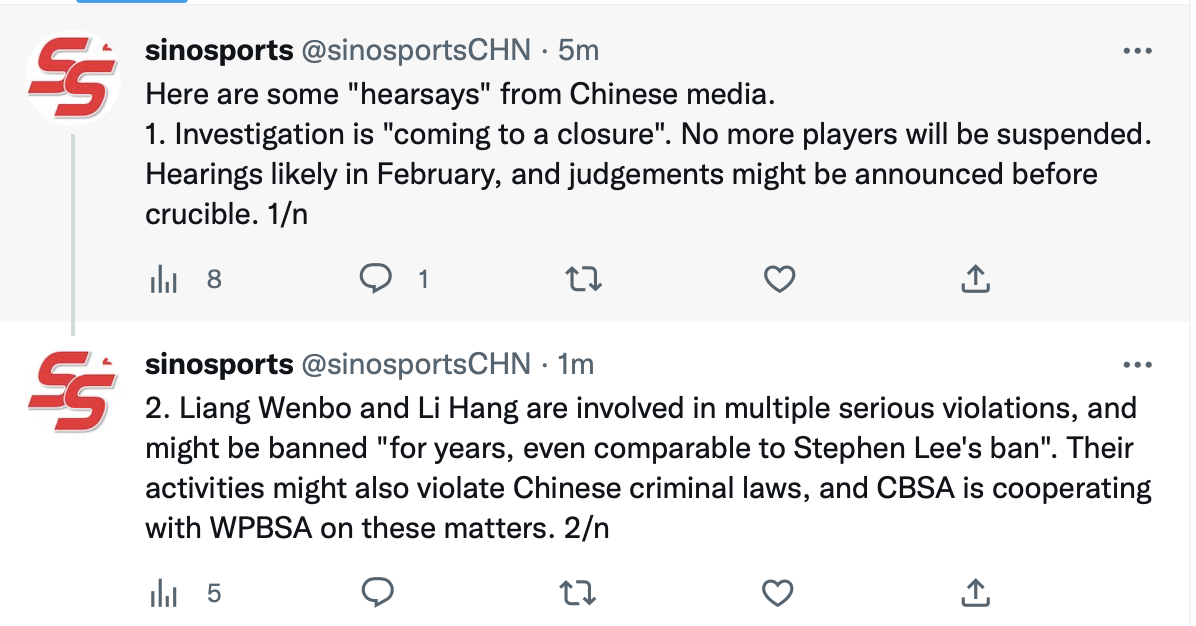Reply to the first sinosports tweet
This screenshot has width=1196, height=626.
coord(377,281)
